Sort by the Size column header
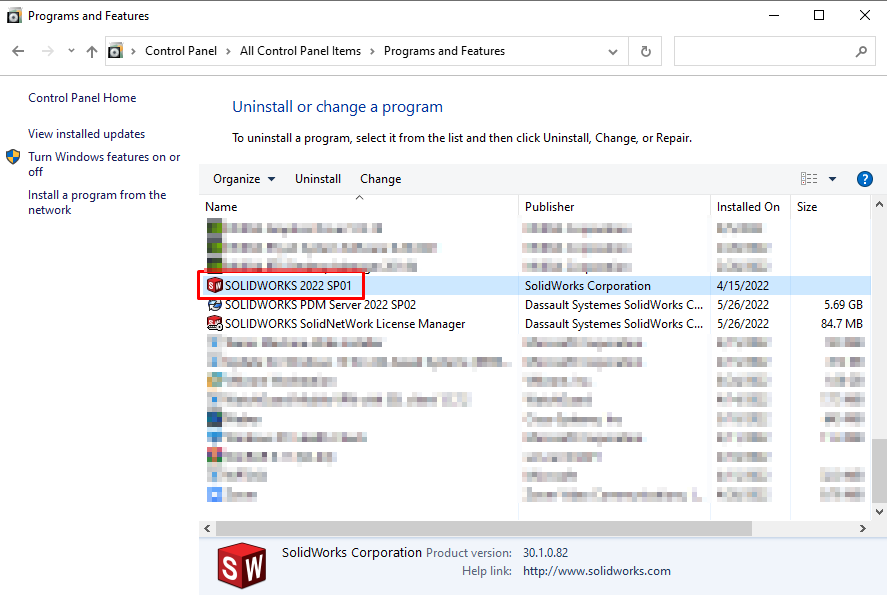 pos(829,207)
